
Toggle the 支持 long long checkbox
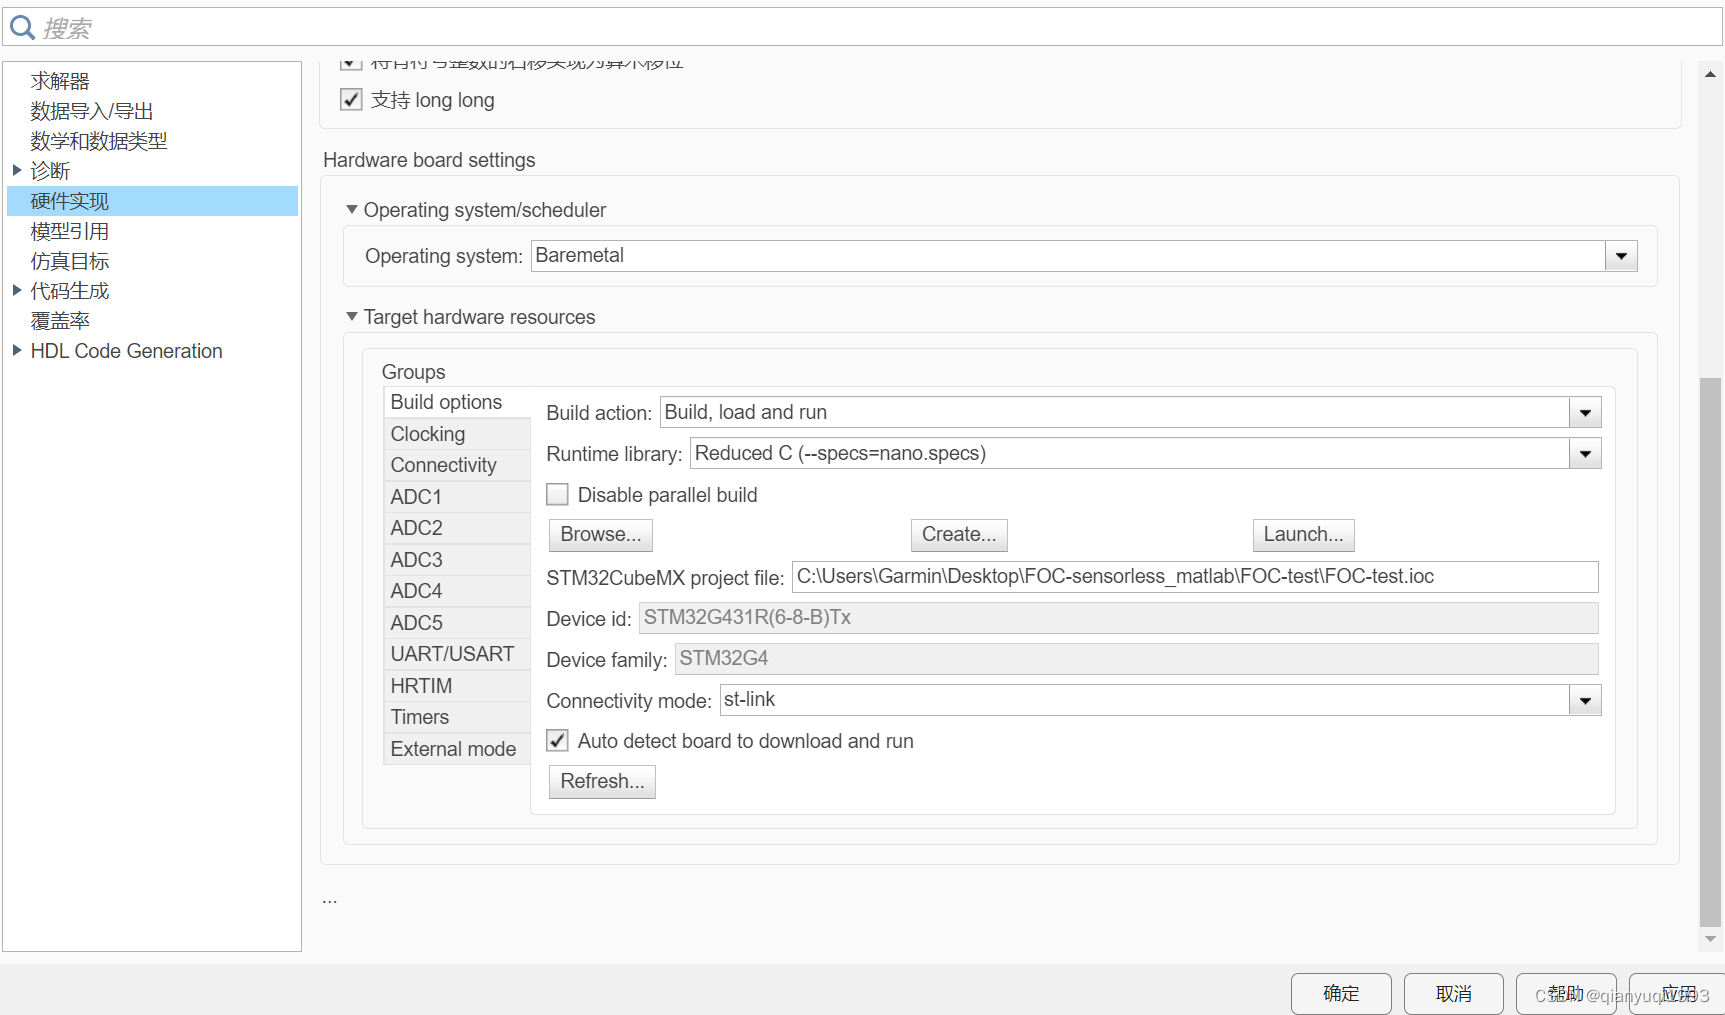(351, 100)
